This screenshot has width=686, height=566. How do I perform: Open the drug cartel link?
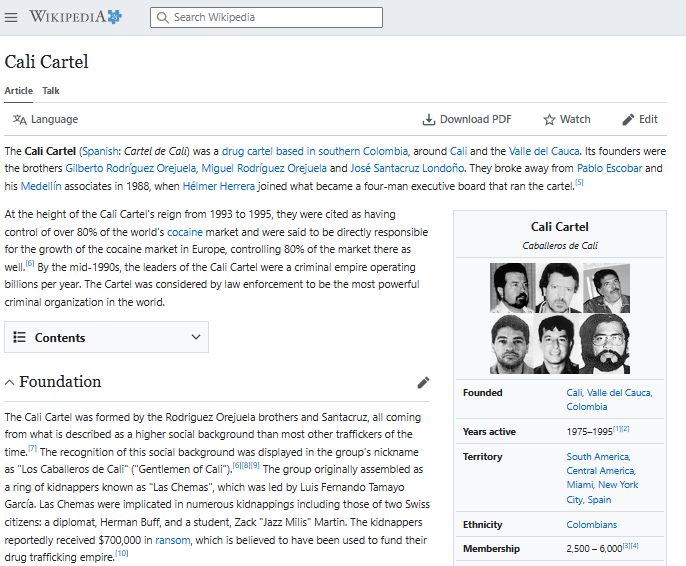pos(315,151)
